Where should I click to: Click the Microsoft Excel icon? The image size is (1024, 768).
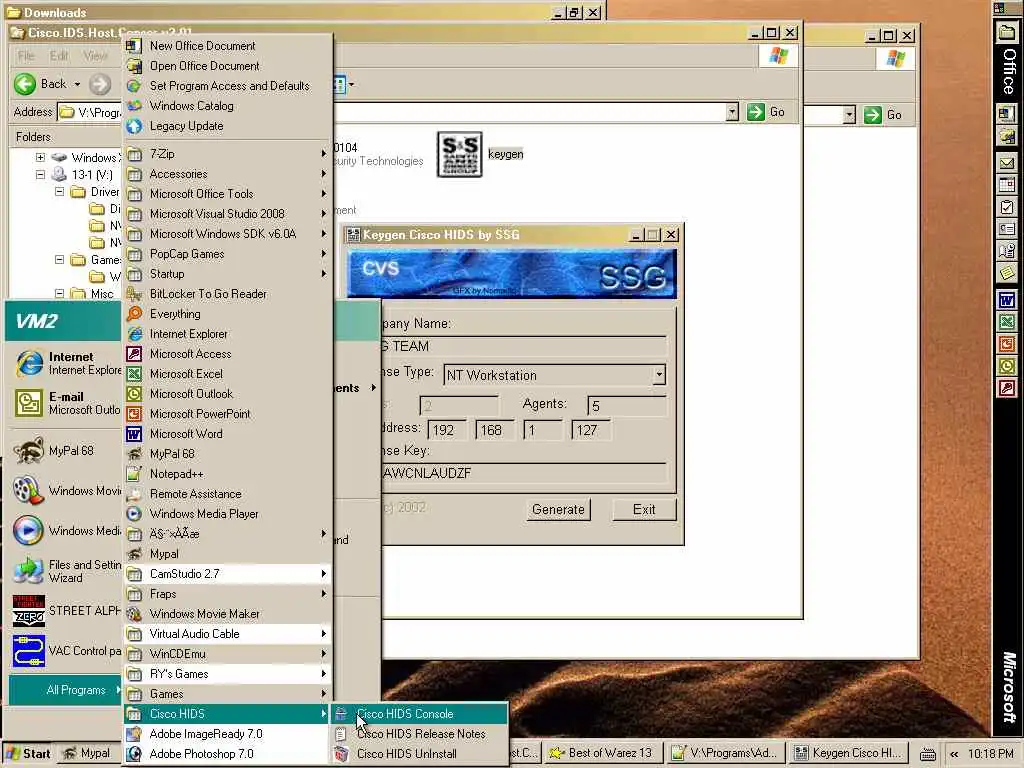point(134,374)
